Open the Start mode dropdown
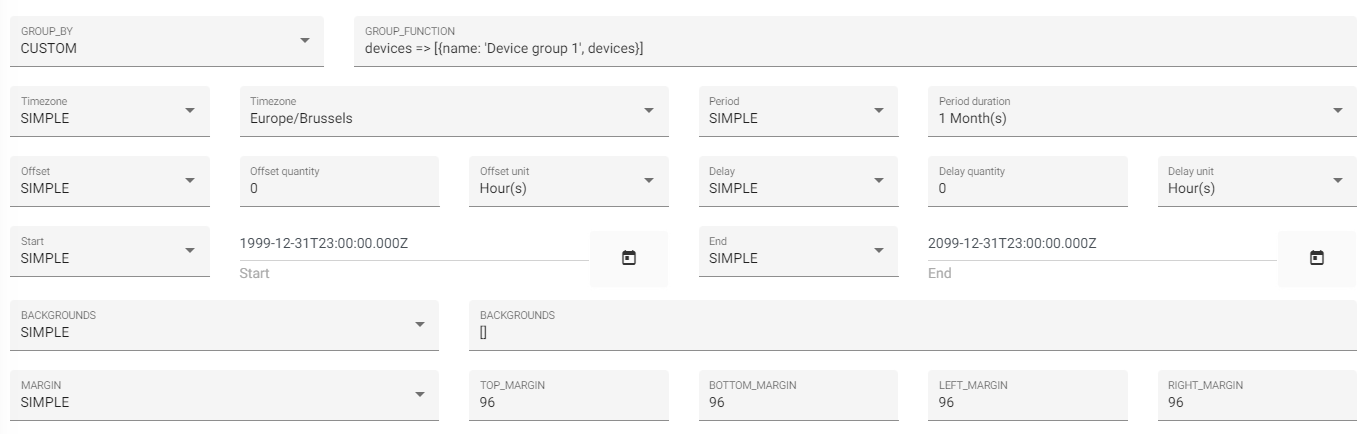The image size is (1371, 434). 109,251
